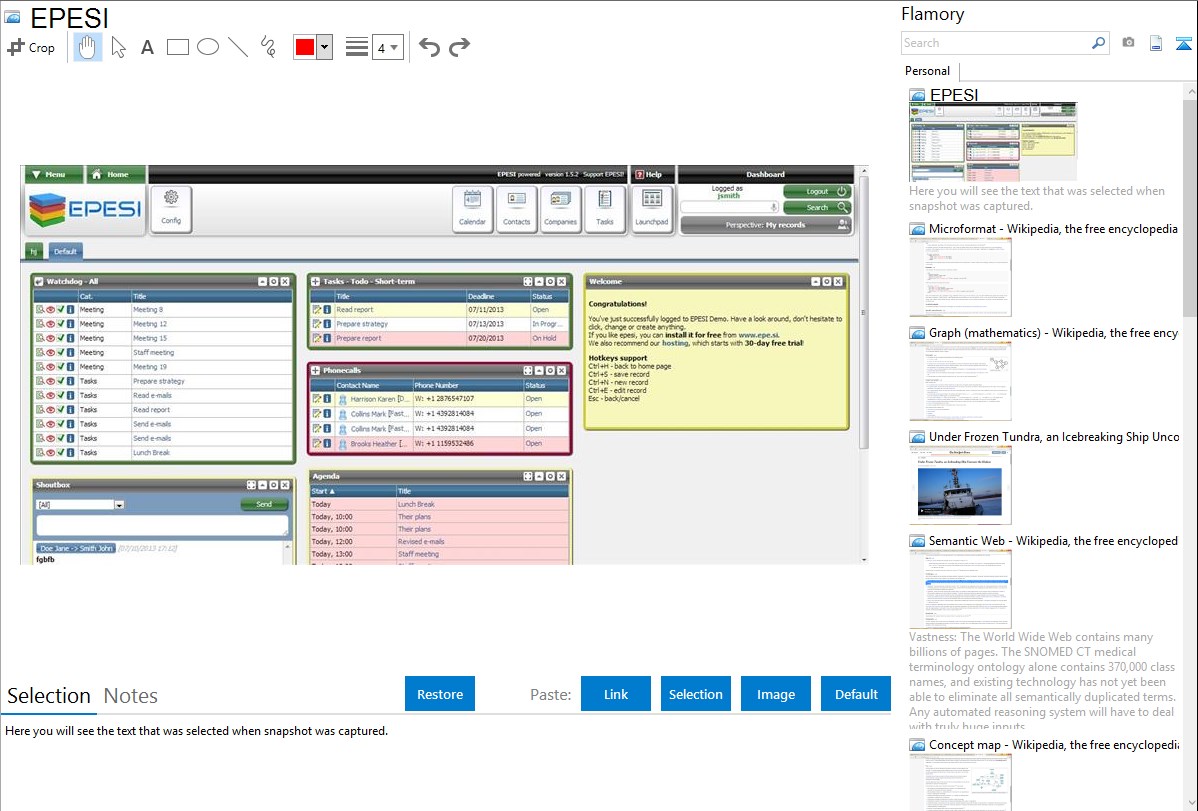Click the Paste Image button
1198x811 pixels.
click(775, 694)
